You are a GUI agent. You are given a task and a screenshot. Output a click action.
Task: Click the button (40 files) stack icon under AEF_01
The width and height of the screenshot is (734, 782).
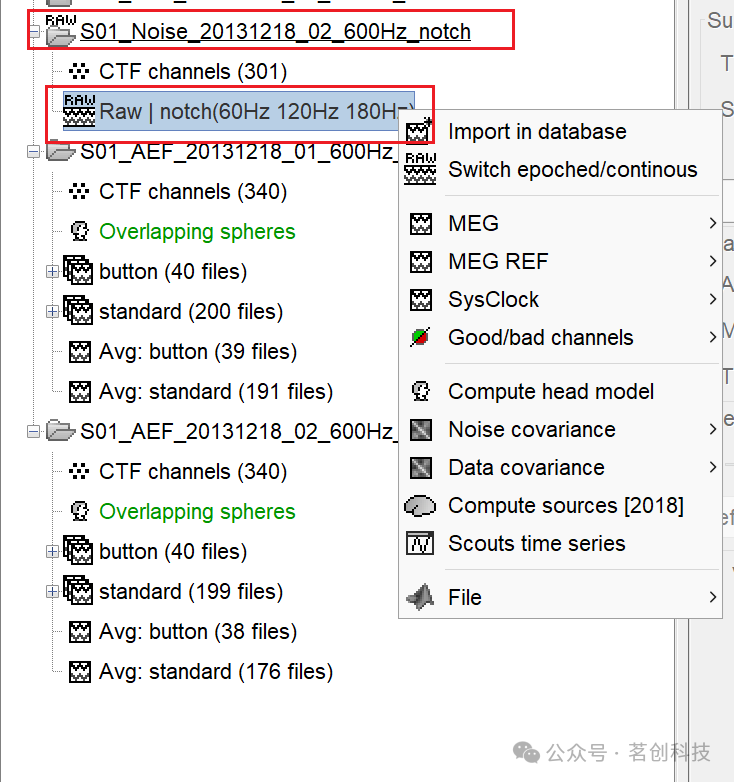(78, 271)
